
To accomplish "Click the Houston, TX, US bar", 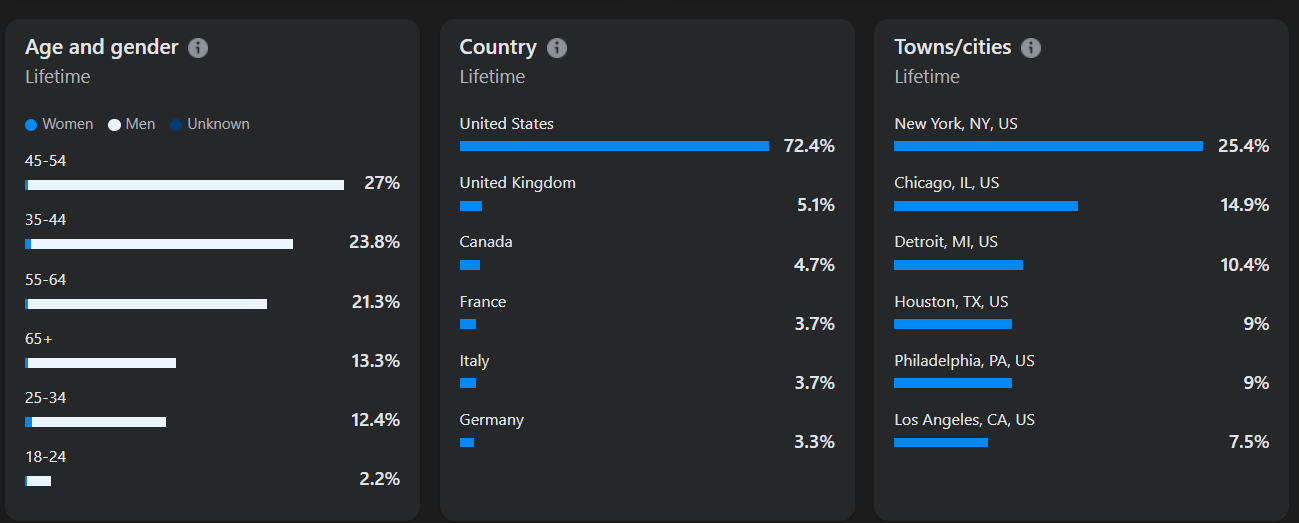I will [x=953, y=324].
